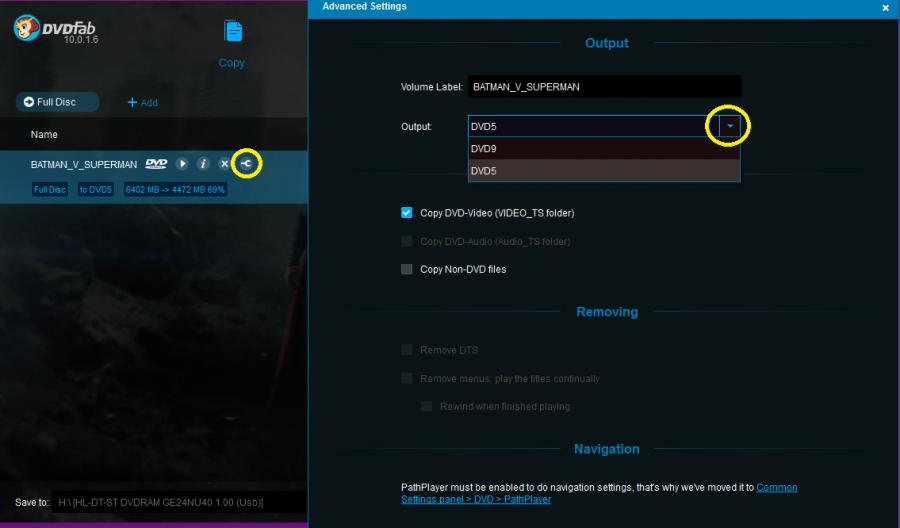Screen dimensions: 900x528
Task: Click the Add source button
Action: pyautogui.click(x=142, y=103)
